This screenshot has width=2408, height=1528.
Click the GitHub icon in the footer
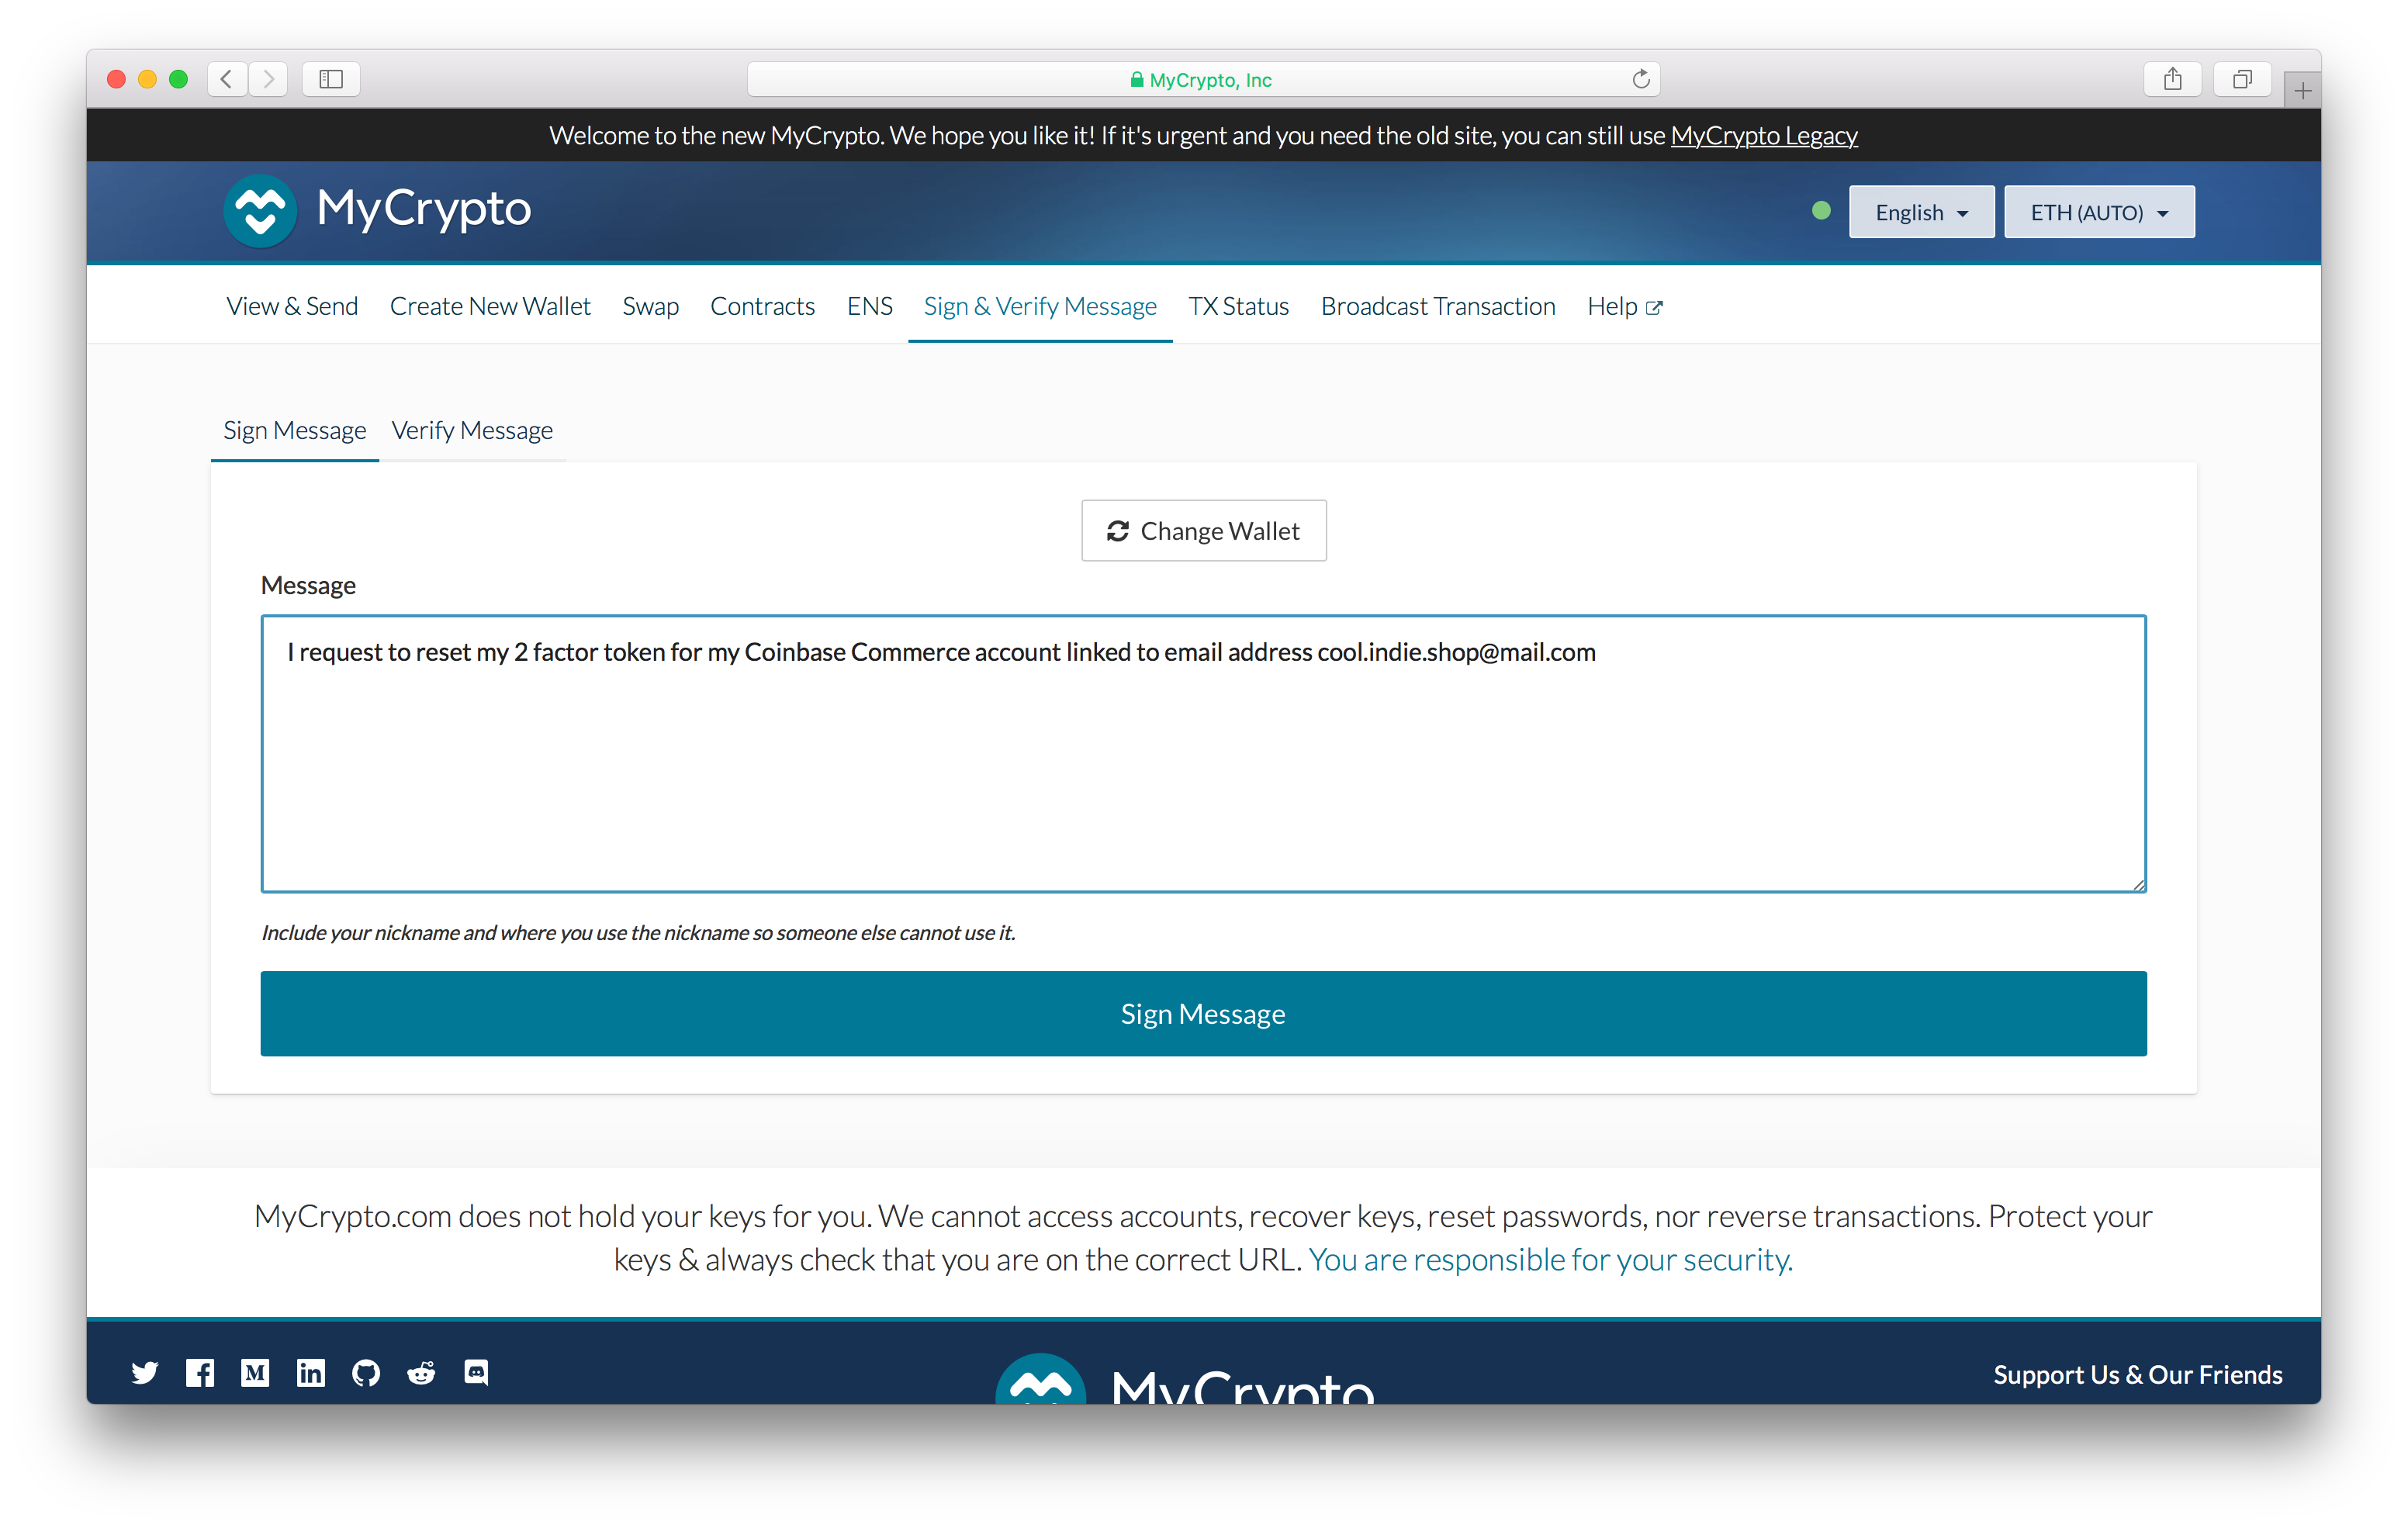(x=367, y=1372)
